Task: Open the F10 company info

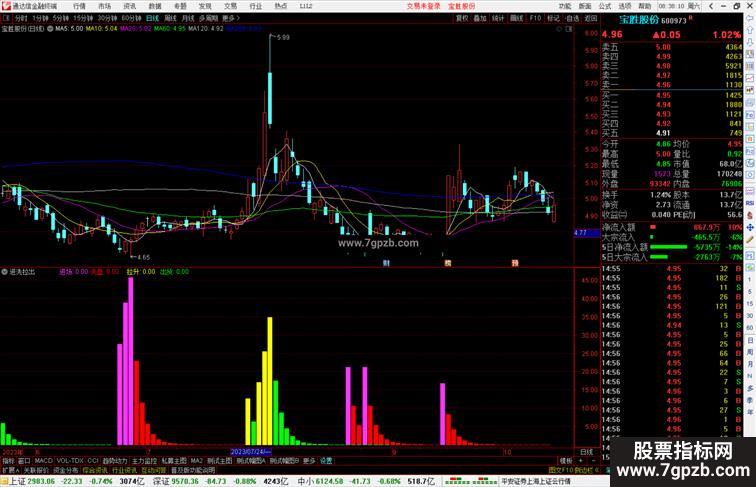Action: [535, 18]
